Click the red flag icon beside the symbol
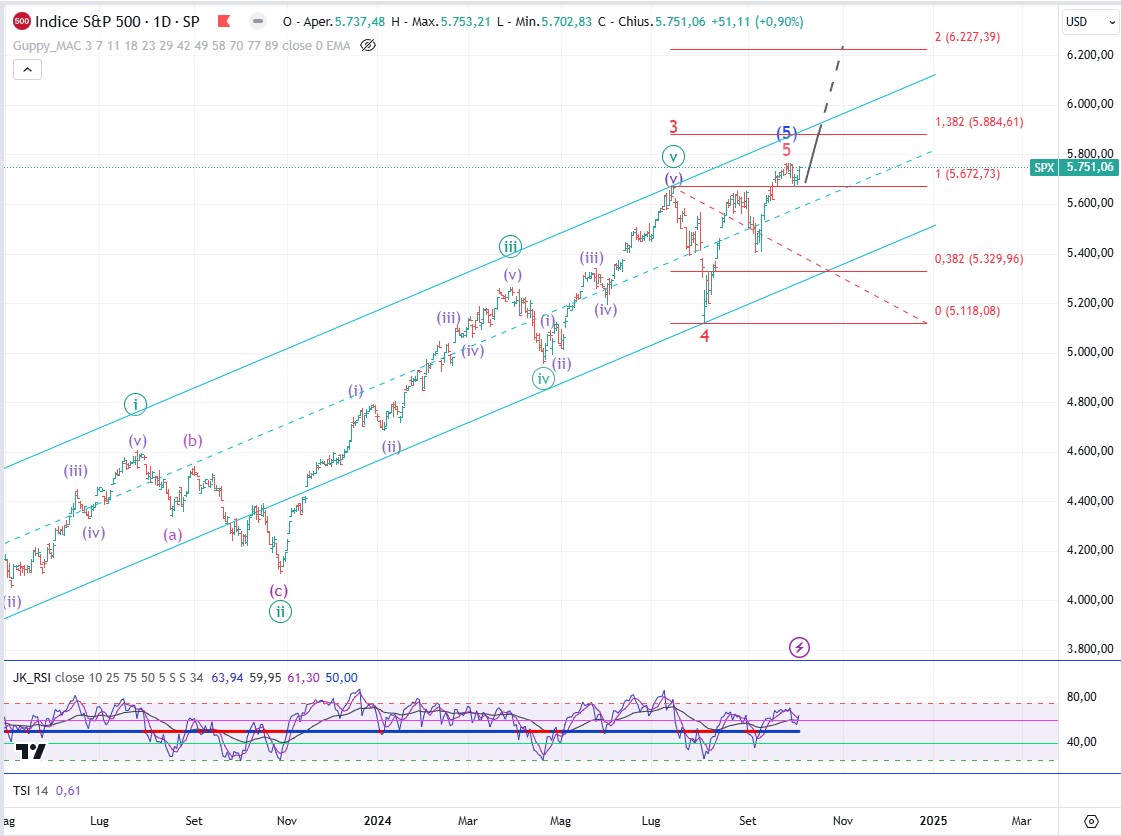Image resolution: width=1121 pixels, height=836 pixels. pyautogui.click(x=224, y=21)
